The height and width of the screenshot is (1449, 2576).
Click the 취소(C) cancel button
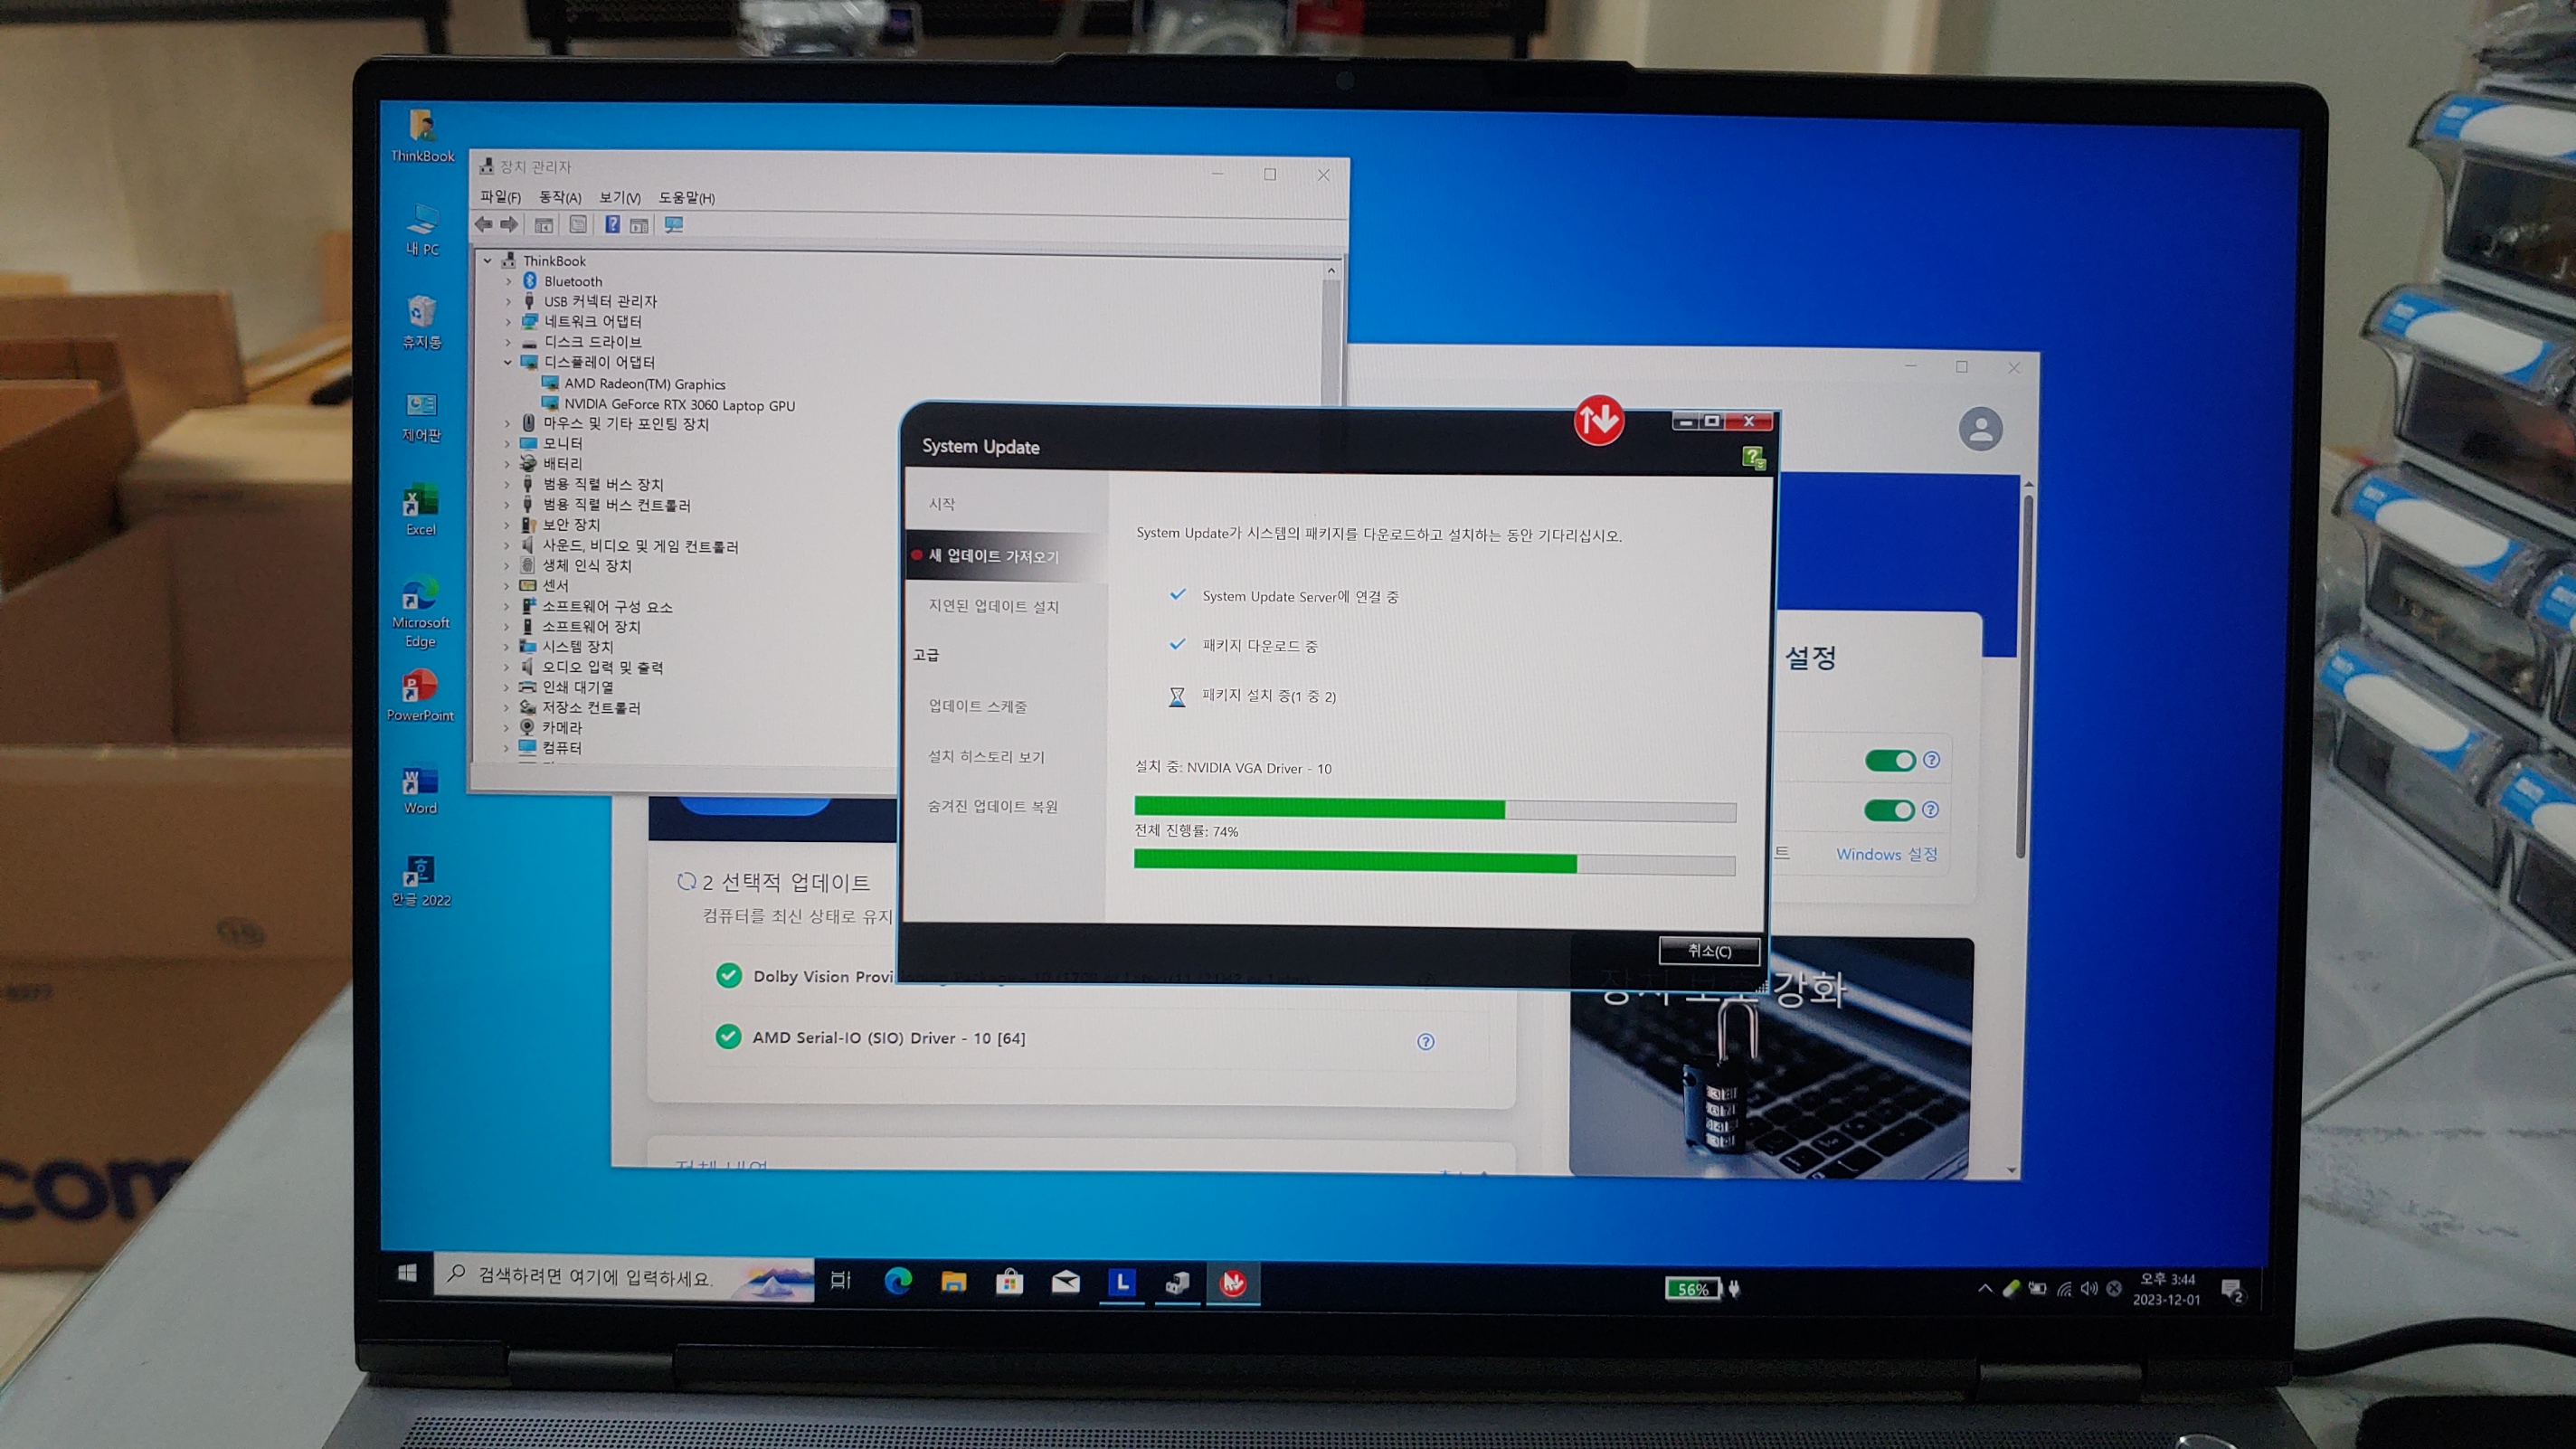1709,951
